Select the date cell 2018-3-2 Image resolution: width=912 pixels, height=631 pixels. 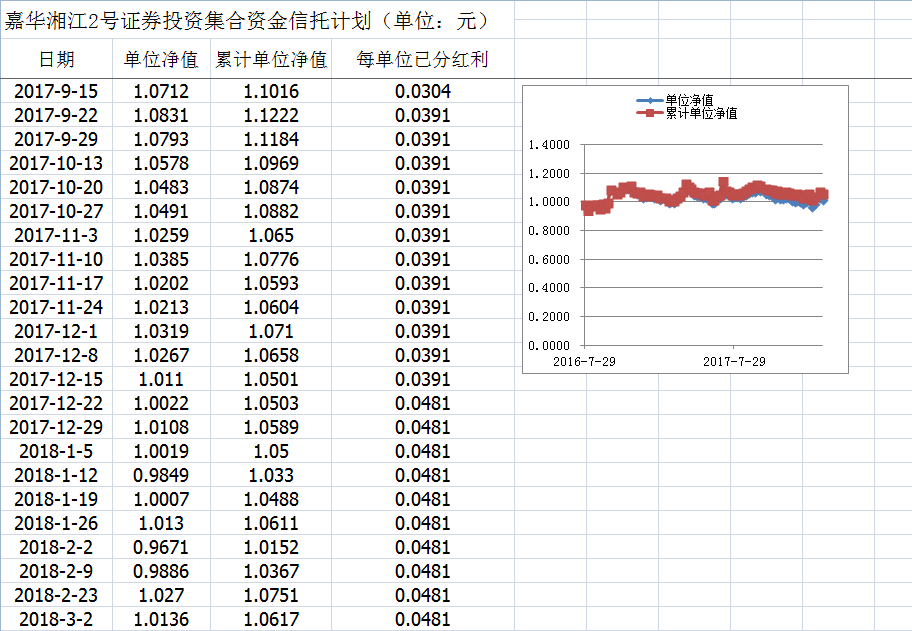[56, 619]
